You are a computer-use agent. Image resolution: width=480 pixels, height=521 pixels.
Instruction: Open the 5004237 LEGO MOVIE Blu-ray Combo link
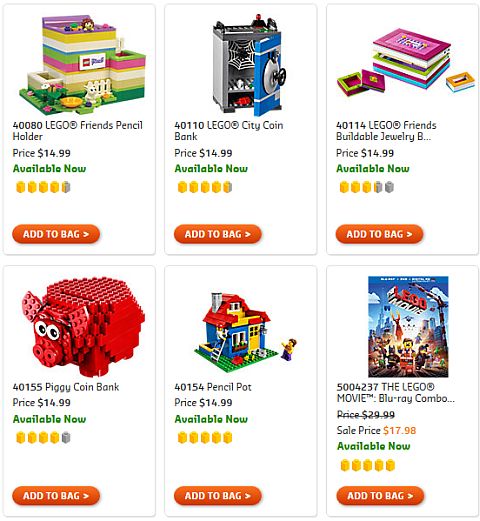click(x=395, y=393)
